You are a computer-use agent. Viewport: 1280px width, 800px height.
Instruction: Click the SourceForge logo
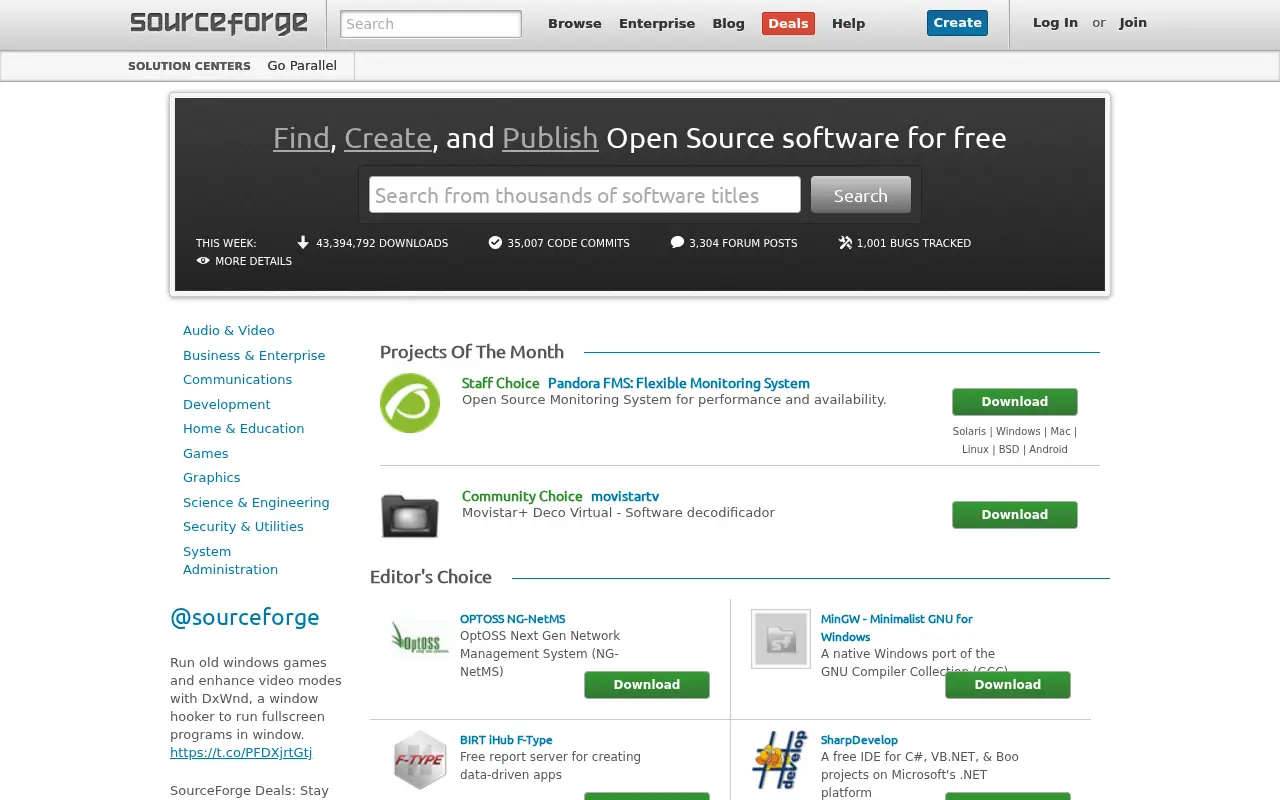(218, 23)
